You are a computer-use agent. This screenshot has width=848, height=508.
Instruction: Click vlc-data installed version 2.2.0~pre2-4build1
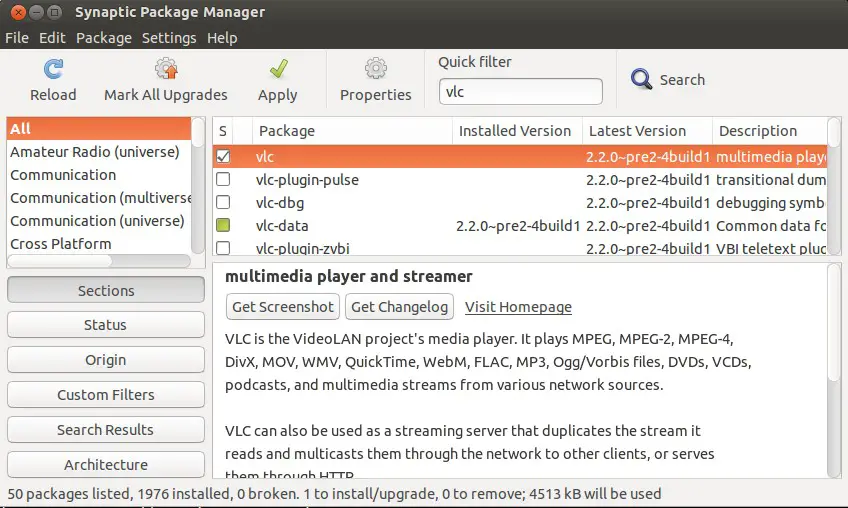(x=518, y=226)
